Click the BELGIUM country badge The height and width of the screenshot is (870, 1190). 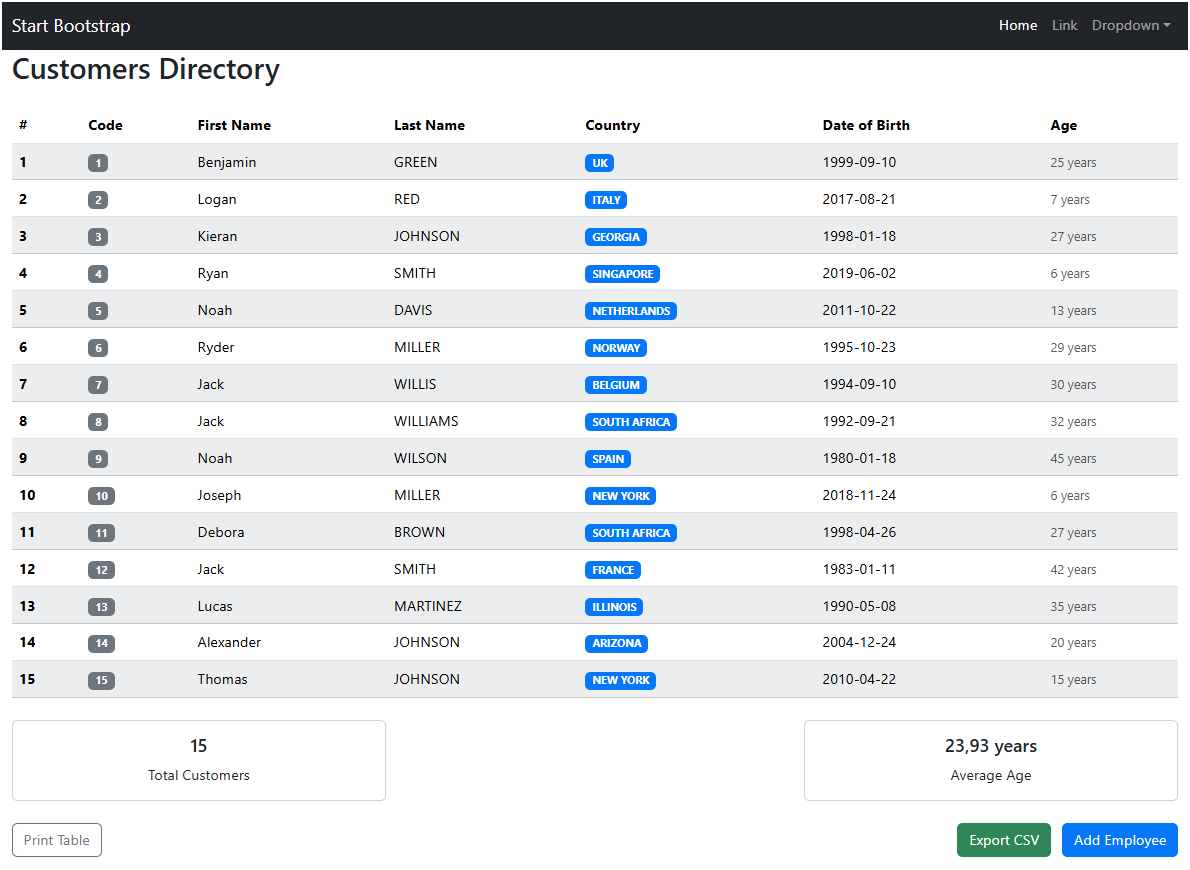click(615, 385)
